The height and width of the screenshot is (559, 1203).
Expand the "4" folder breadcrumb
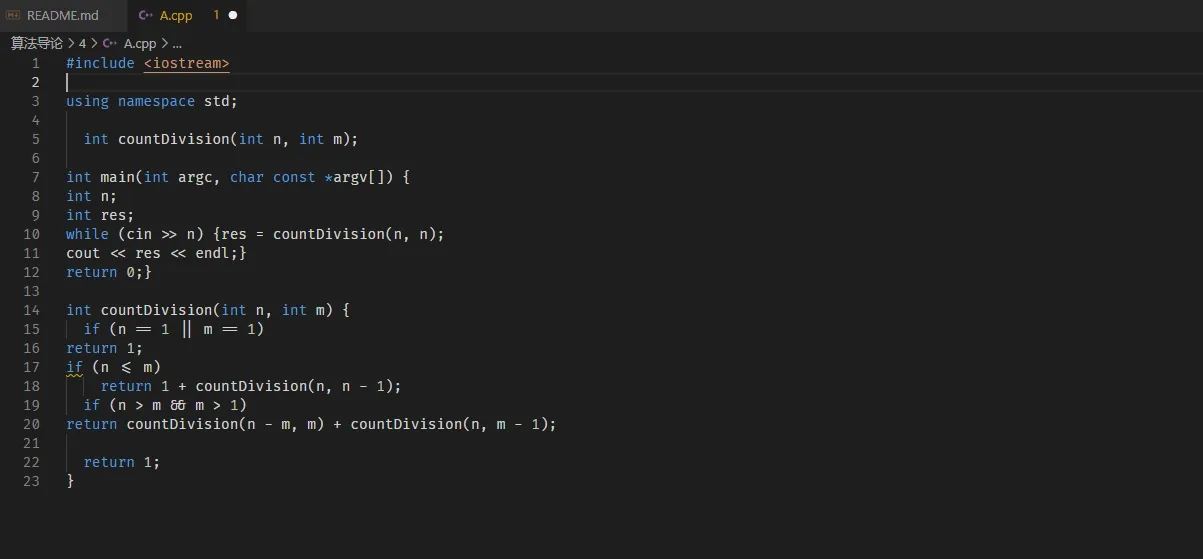[83, 44]
